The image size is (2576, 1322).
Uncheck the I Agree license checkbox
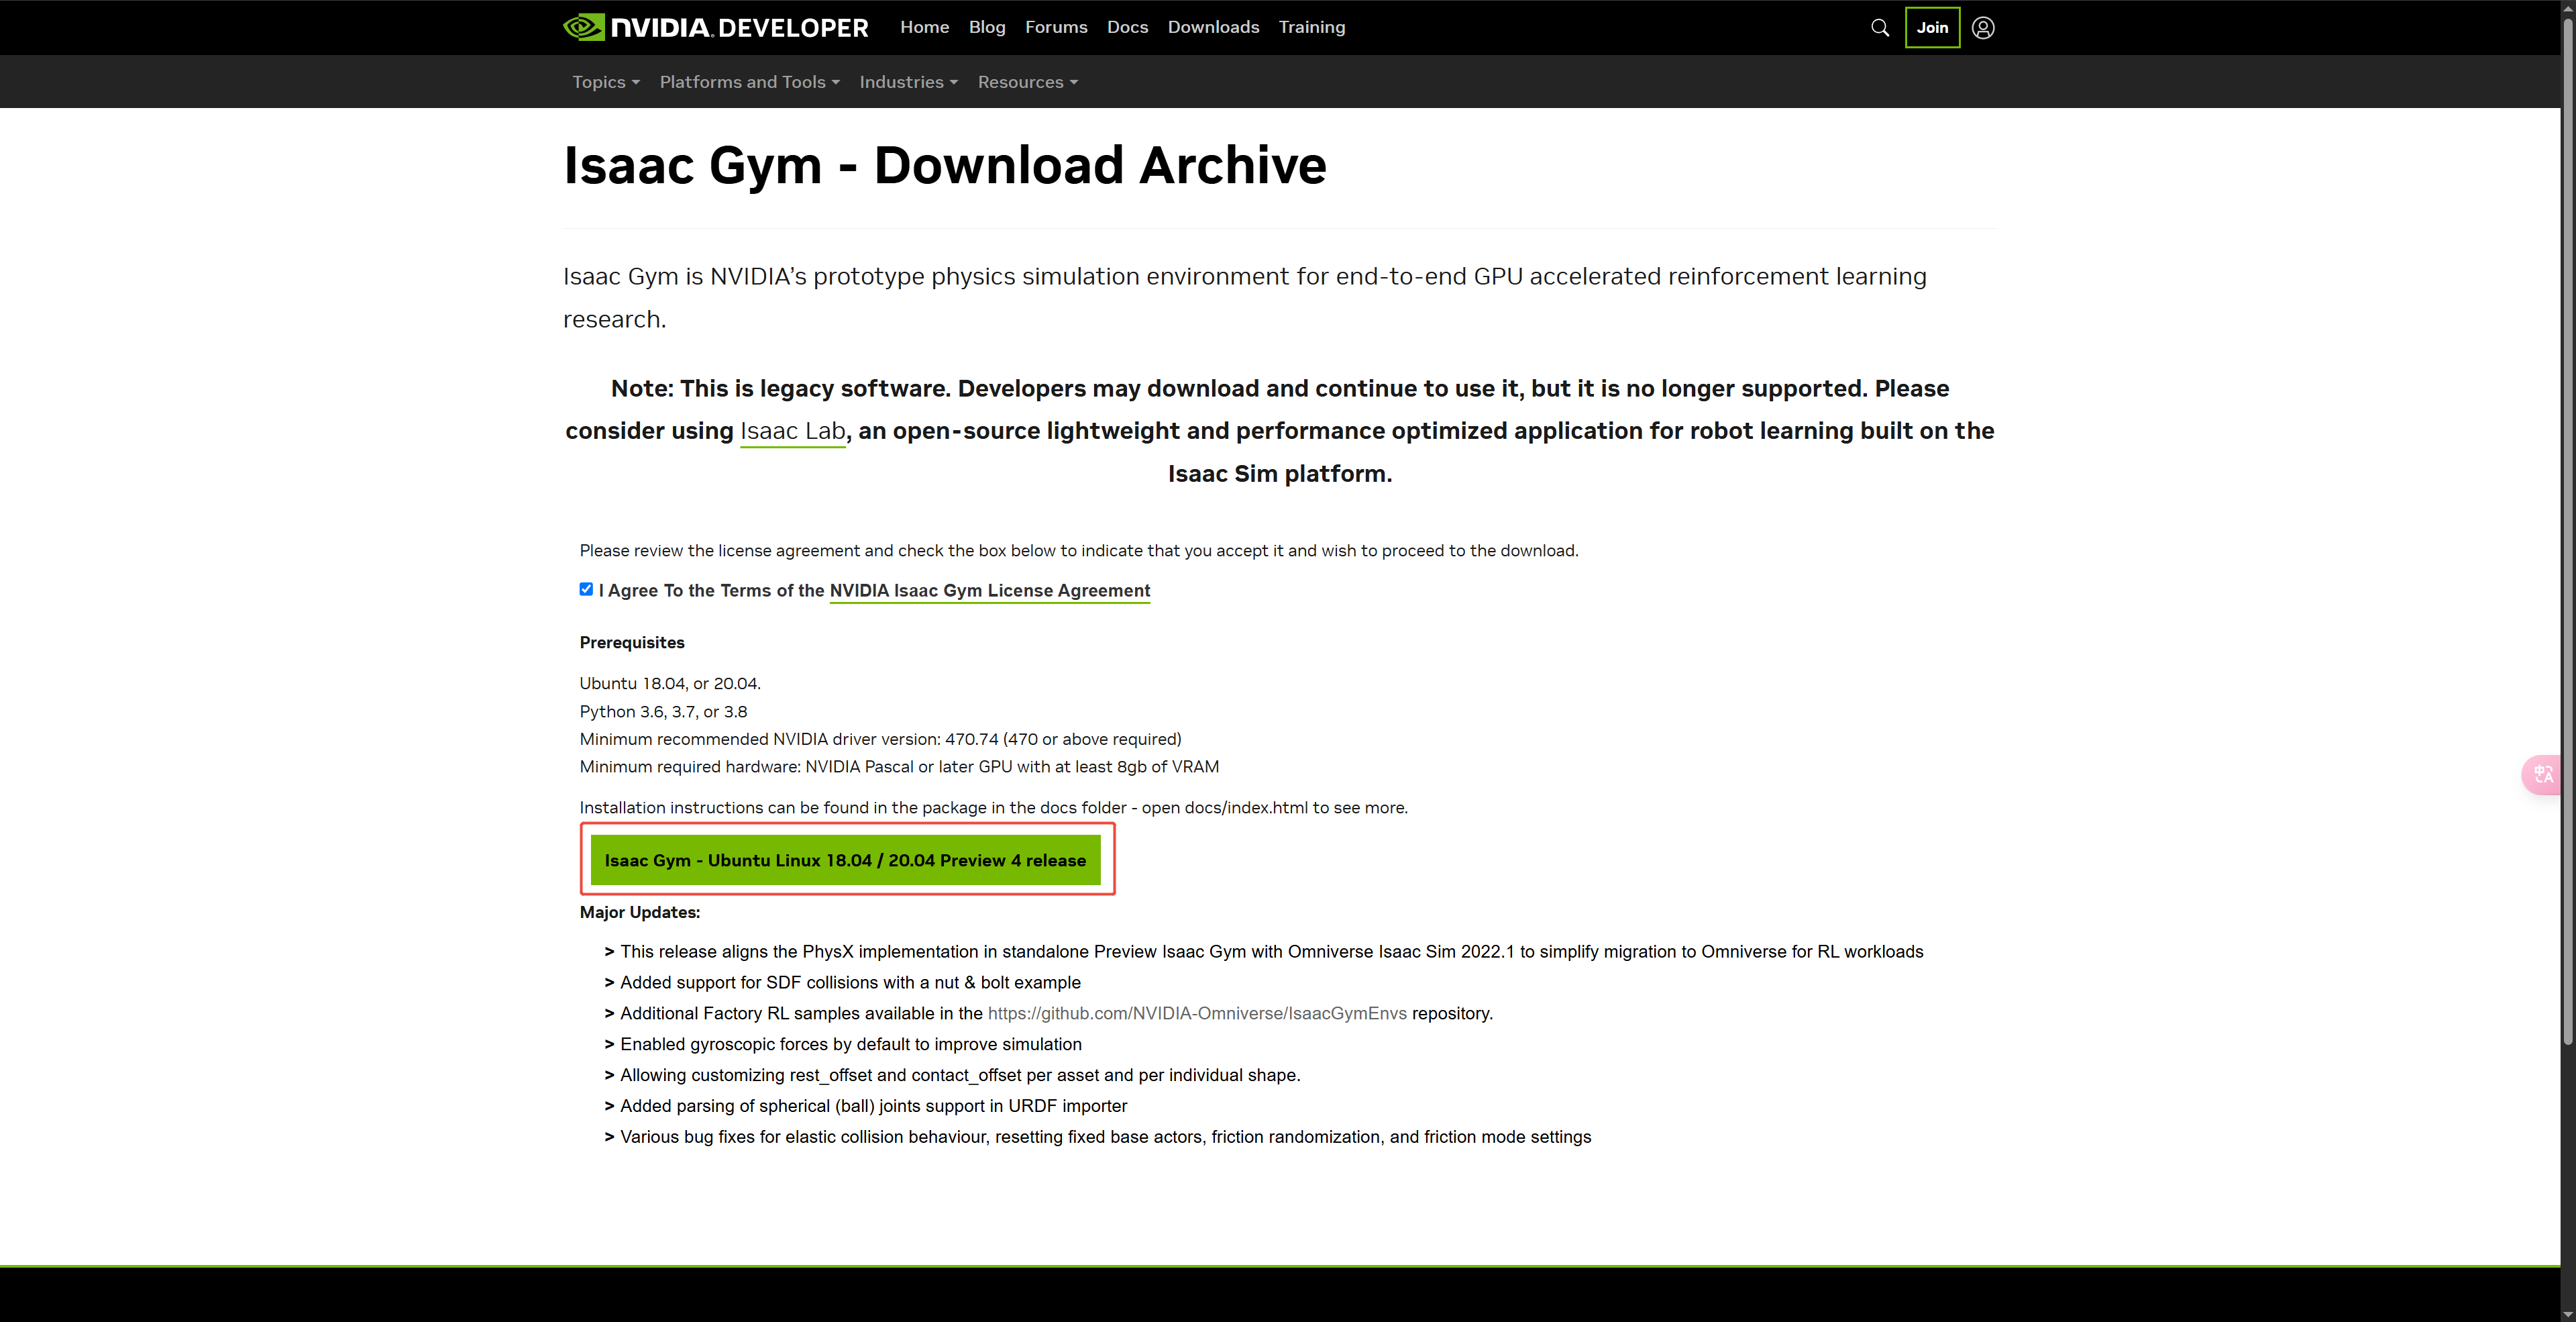[x=586, y=589]
